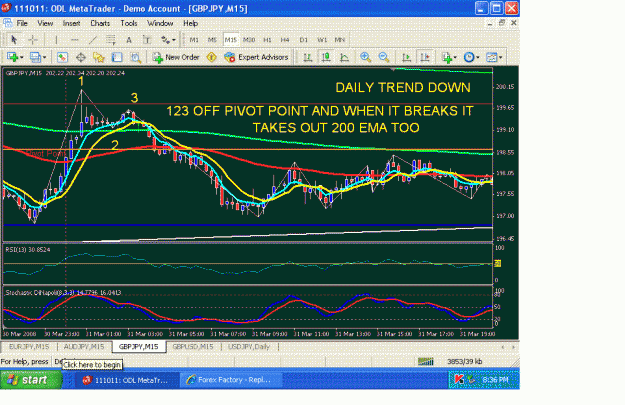Click the New Order button

pyautogui.click(x=176, y=57)
